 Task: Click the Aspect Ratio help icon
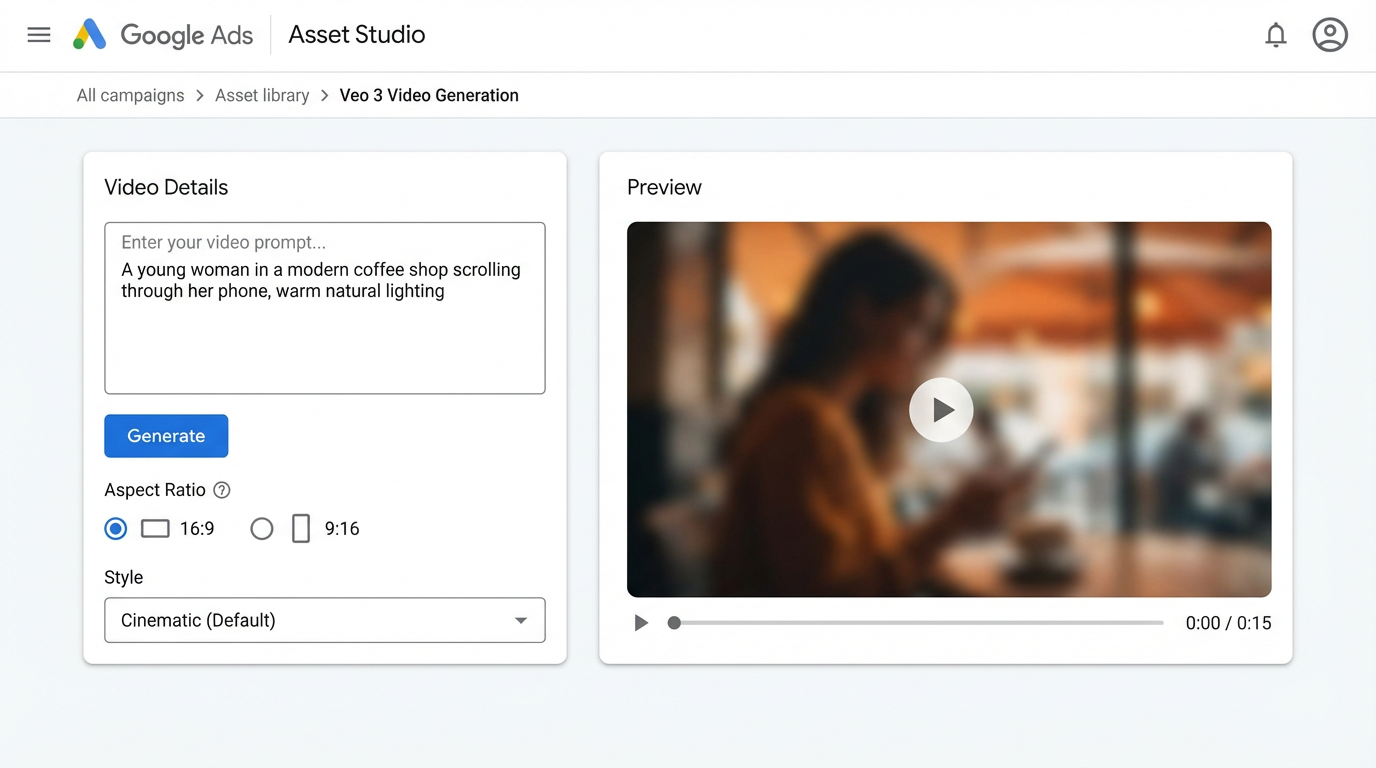[220, 490]
